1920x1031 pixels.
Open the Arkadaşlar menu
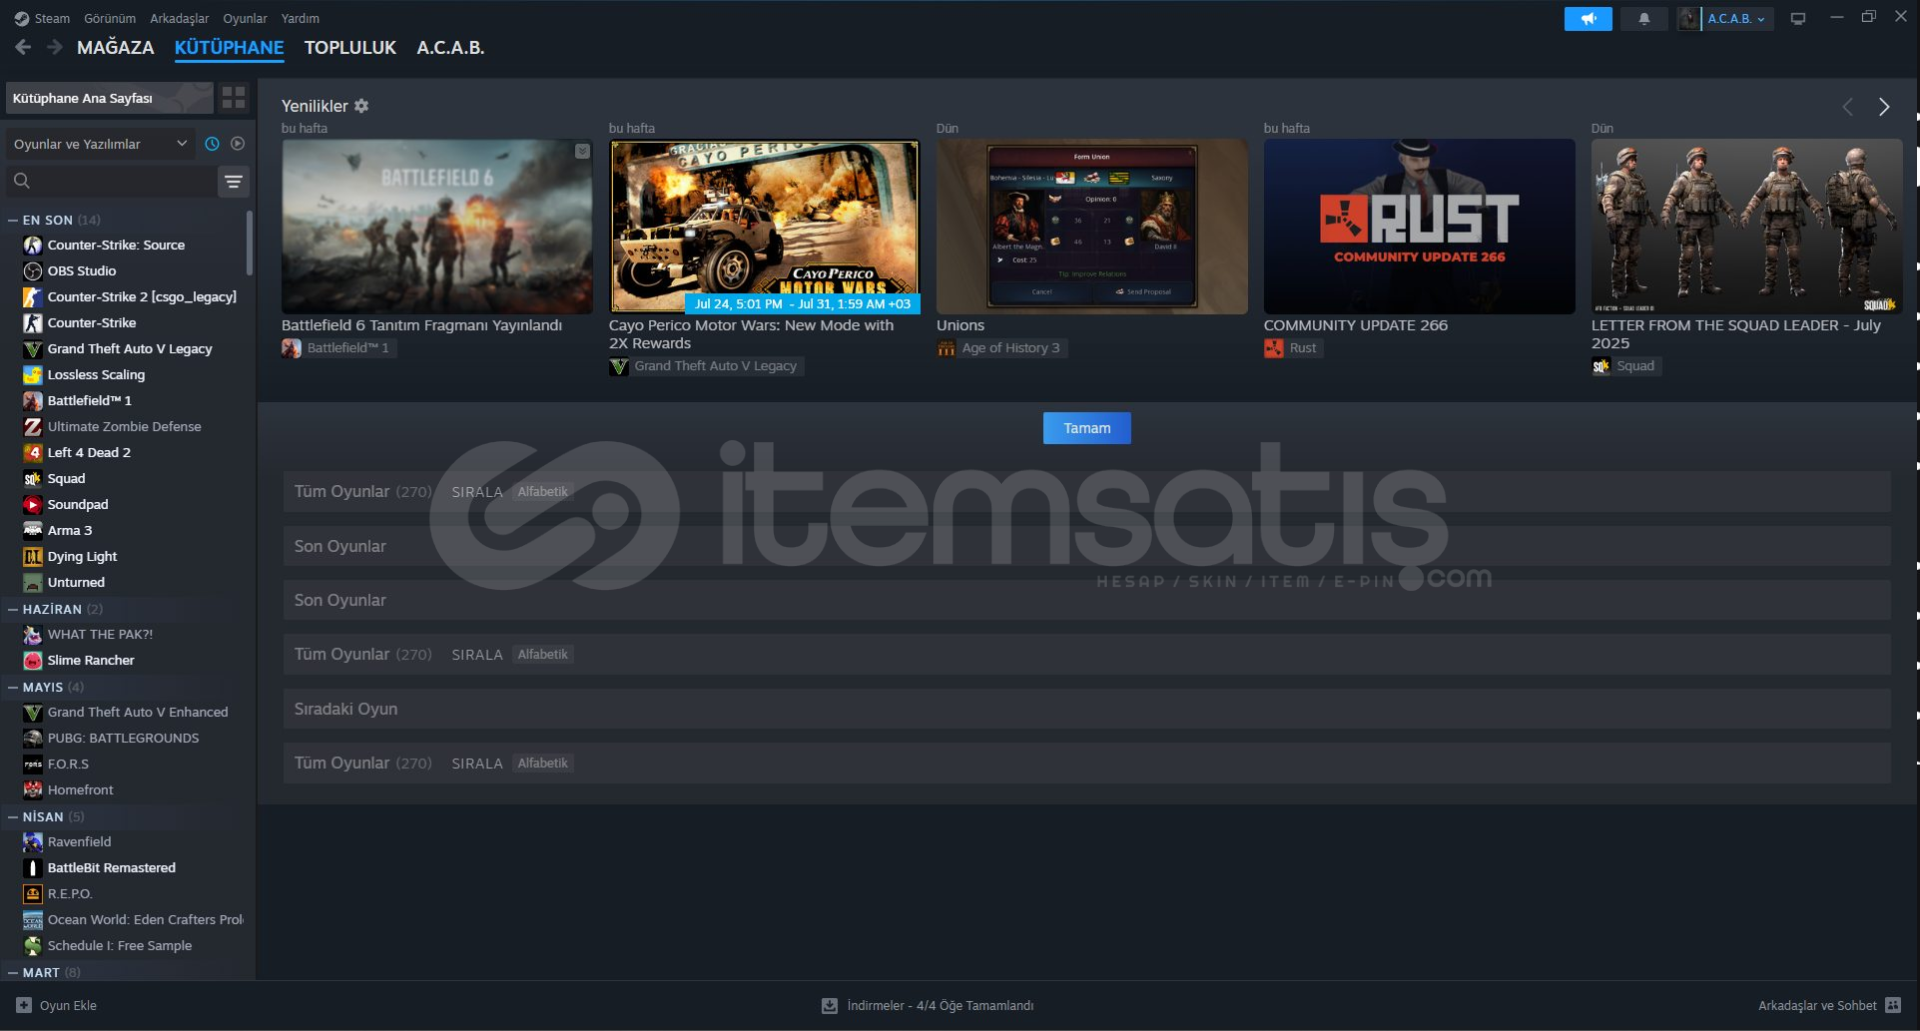click(180, 18)
